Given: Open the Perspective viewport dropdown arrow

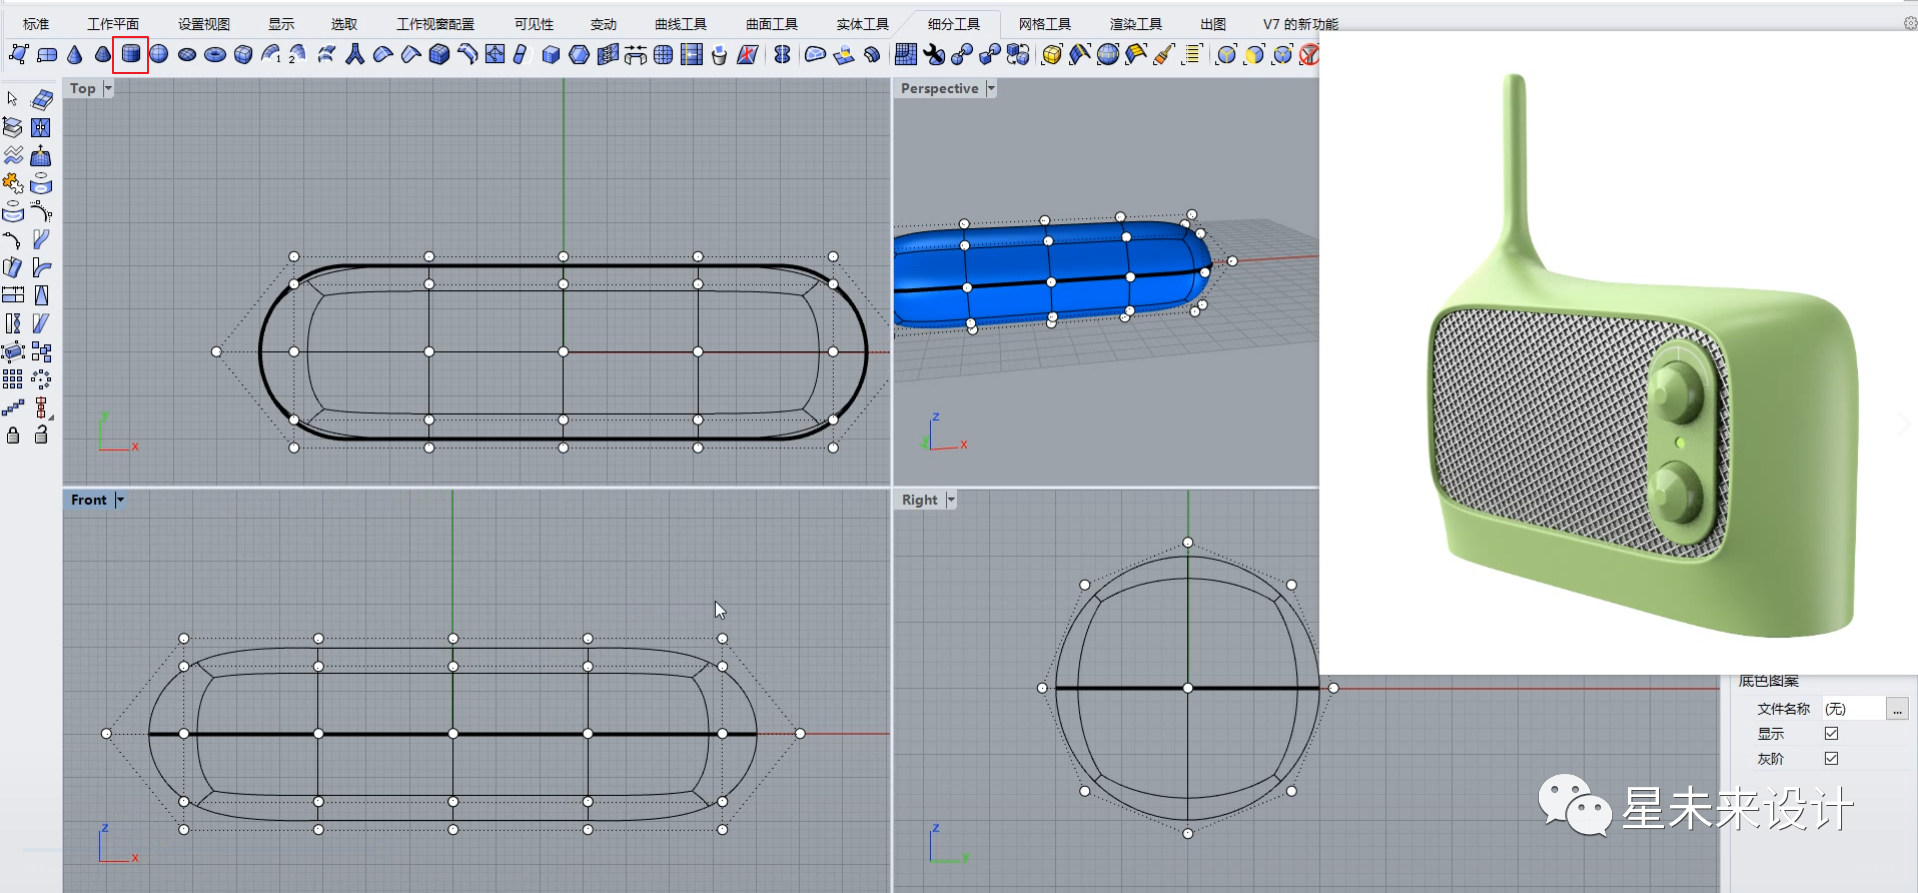Looking at the screenshot, I should coord(991,88).
